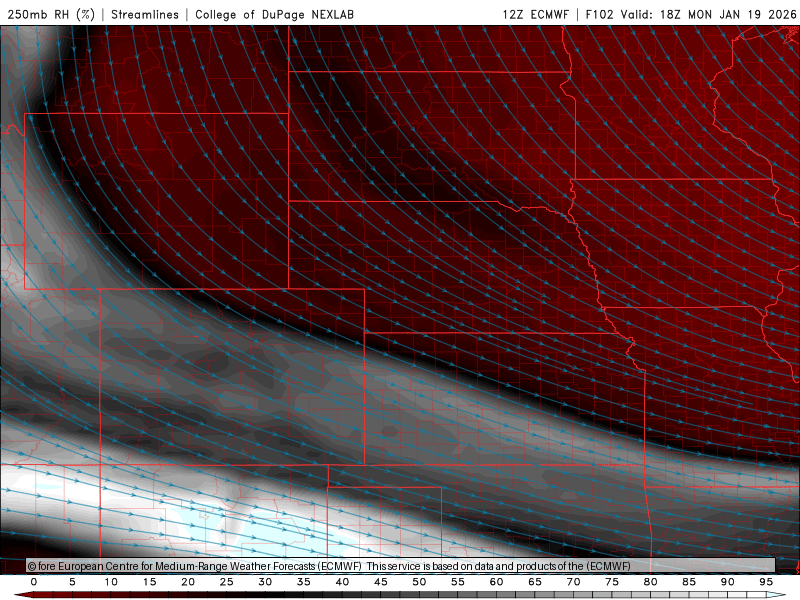
Task: Click the "0" value on the color scale
Action: [34, 582]
